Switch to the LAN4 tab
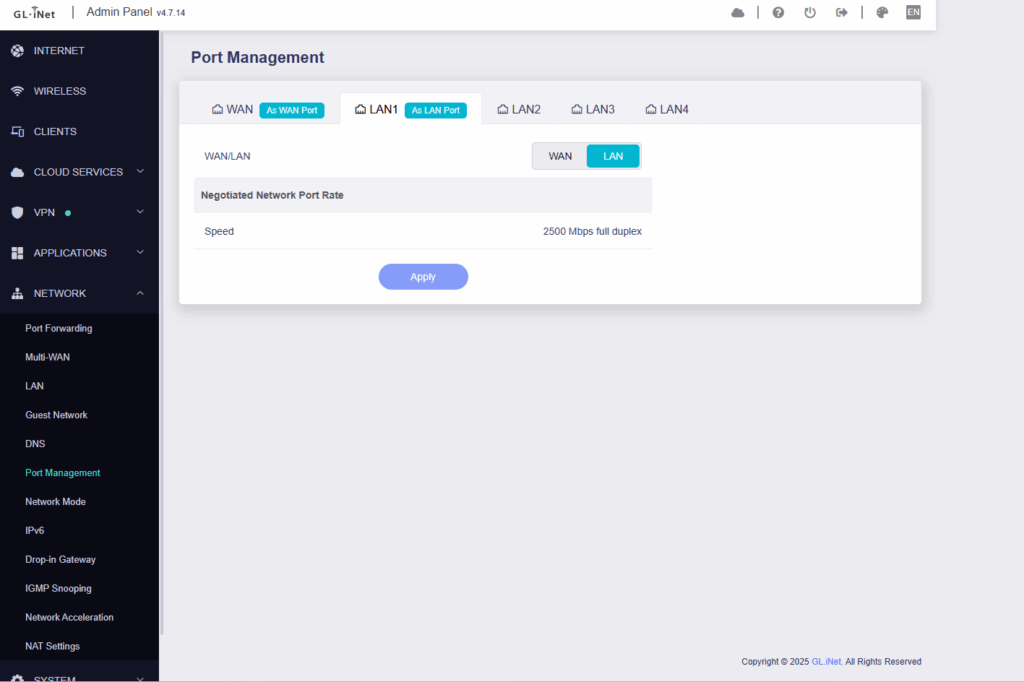1024x682 pixels. pyautogui.click(x=667, y=109)
